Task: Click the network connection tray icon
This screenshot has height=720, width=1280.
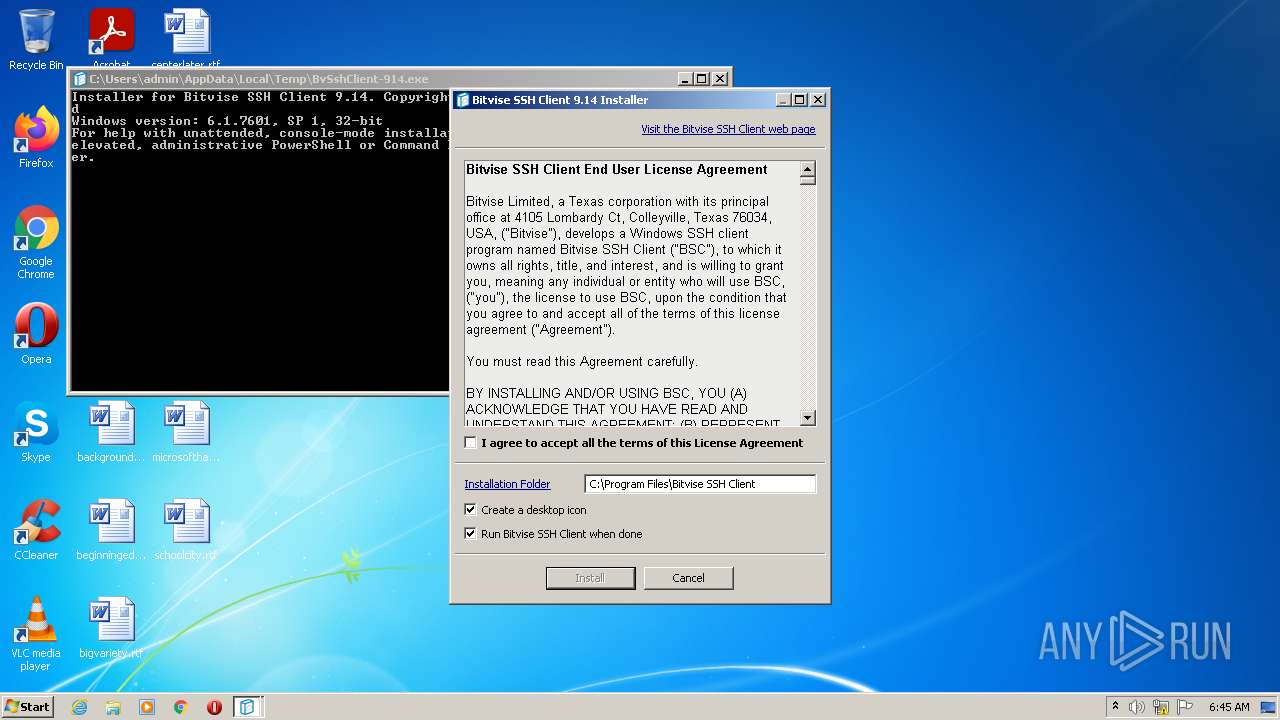Action: [1161, 707]
